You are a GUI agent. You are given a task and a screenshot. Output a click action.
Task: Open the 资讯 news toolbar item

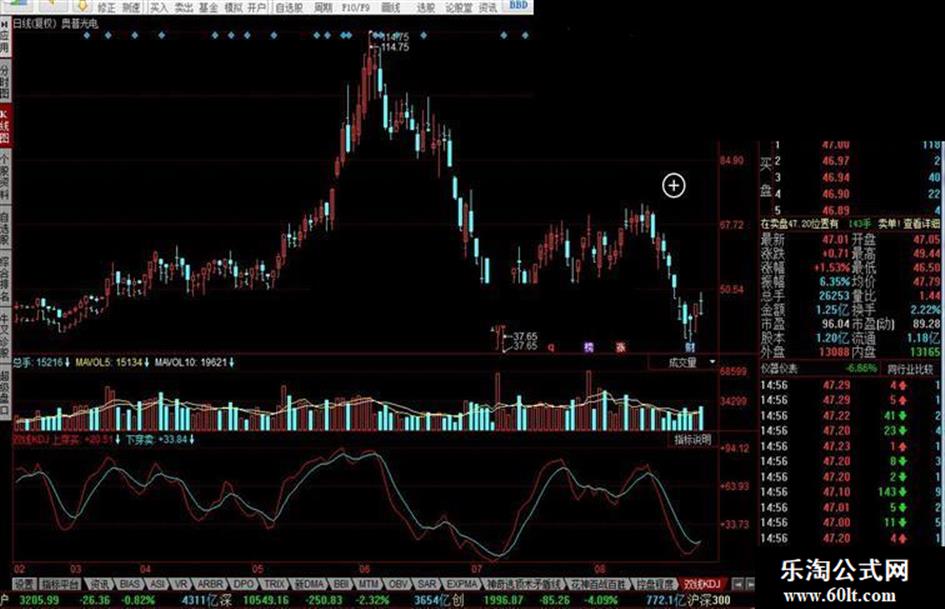[x=488, y=7]
